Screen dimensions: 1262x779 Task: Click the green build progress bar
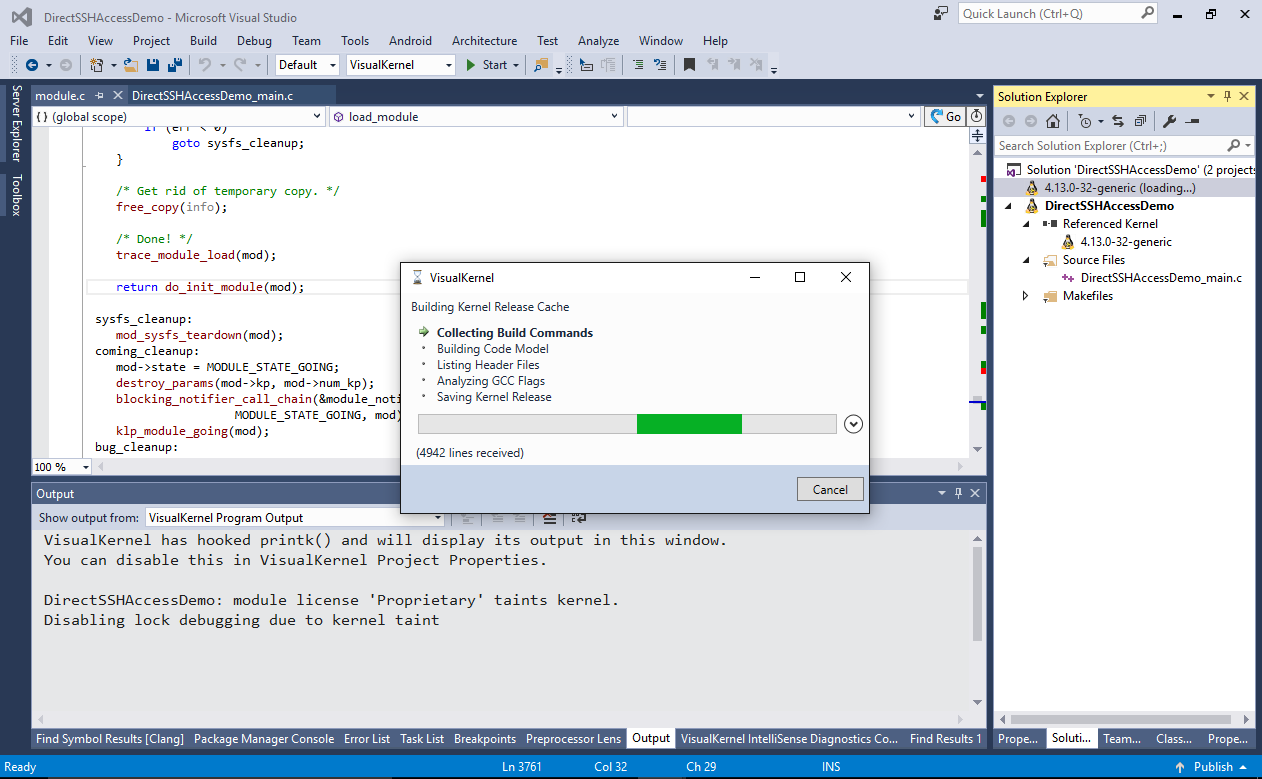[x=689, y=424]
